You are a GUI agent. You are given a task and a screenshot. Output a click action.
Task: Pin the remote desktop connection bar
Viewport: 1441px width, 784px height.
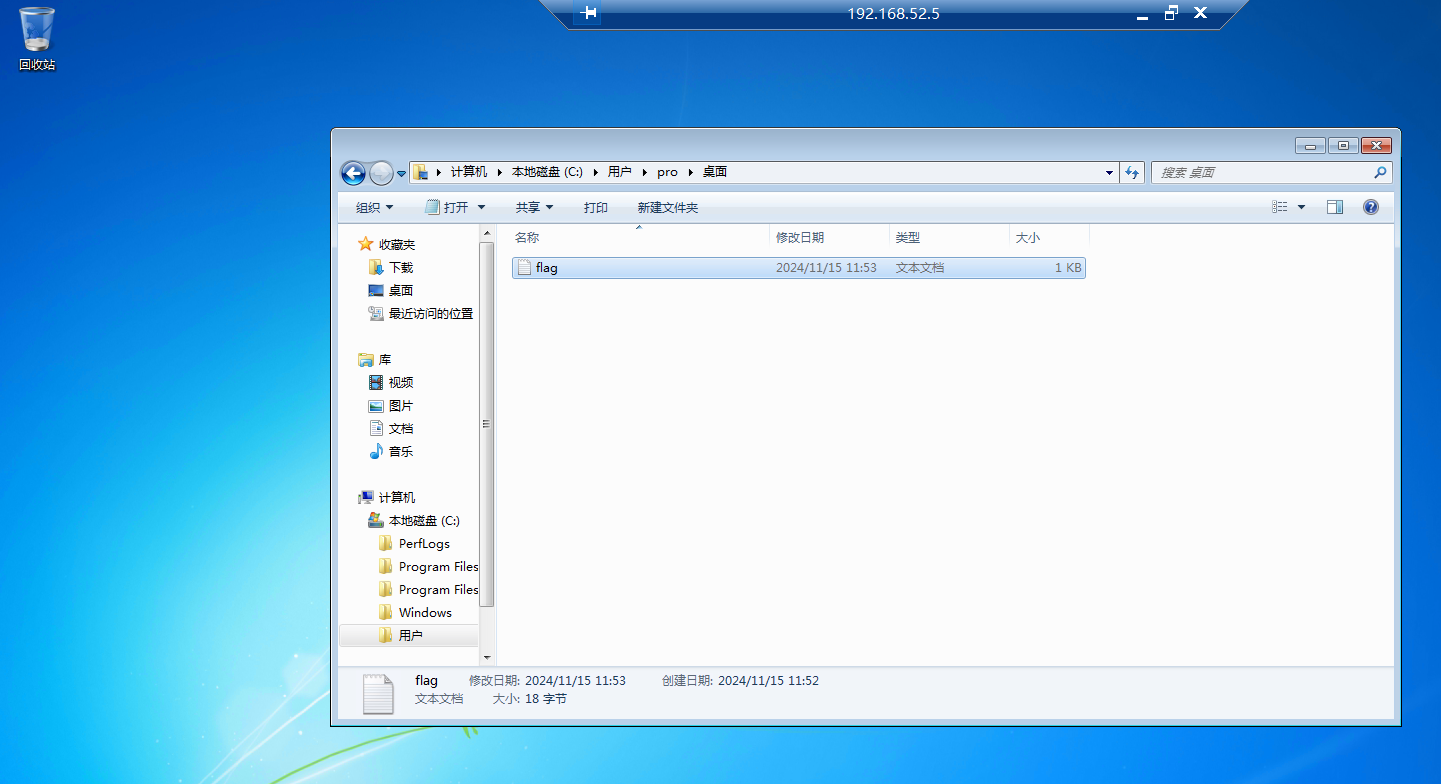point(588,13)
